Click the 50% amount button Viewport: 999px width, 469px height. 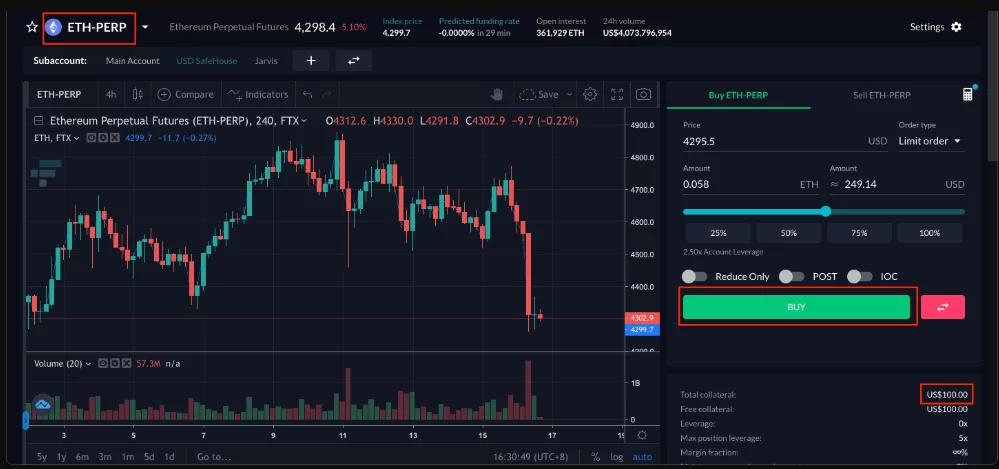[789, 232]
